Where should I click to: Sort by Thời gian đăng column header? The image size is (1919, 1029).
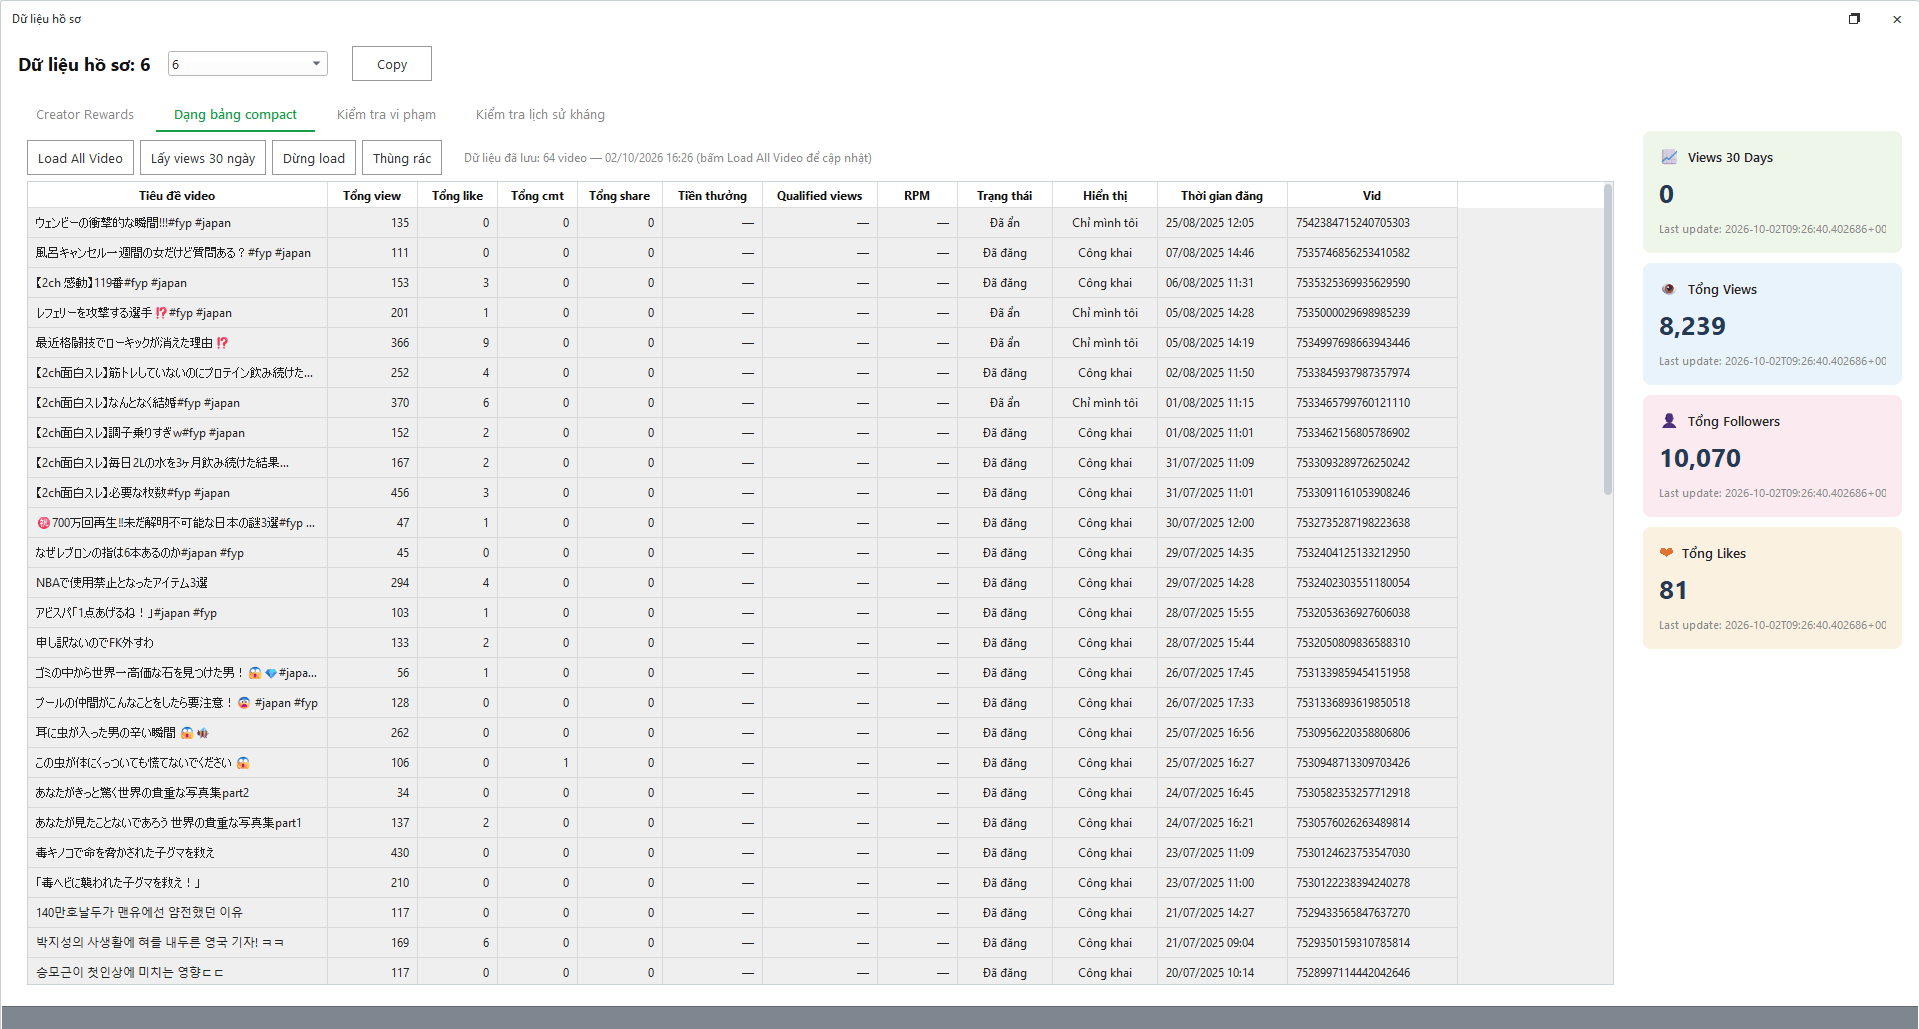[1222, 195]
